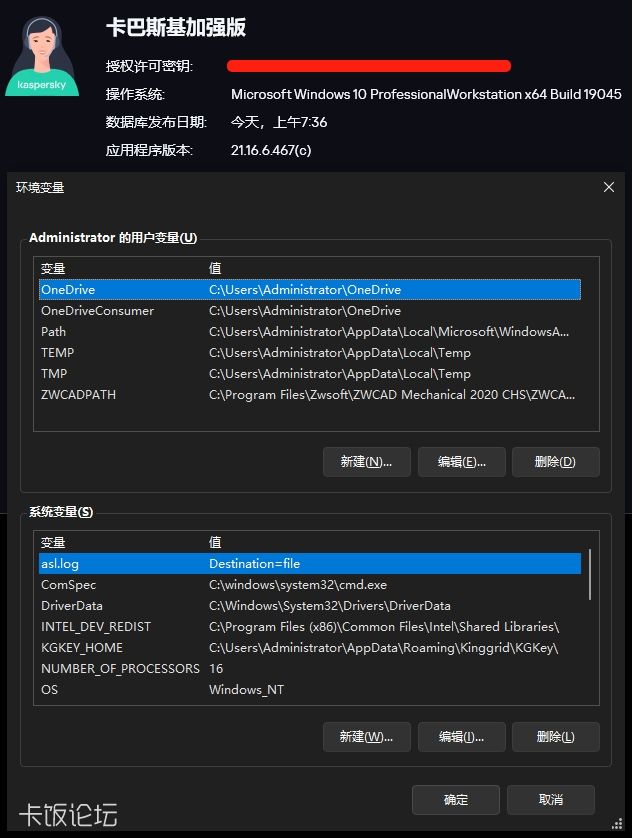
Task: Click 新建(W) for system variables
Action: click(x=366, y=737)
